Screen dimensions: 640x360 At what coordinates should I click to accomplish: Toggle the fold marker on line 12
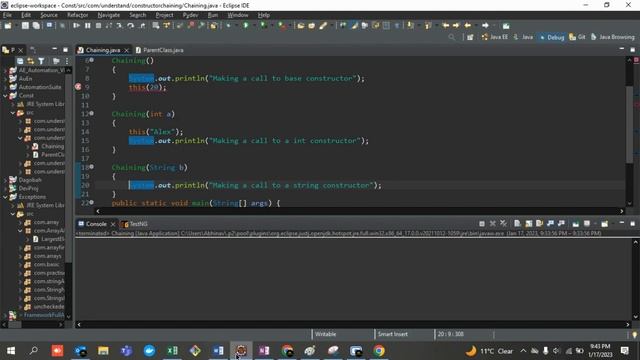[91, 113]
